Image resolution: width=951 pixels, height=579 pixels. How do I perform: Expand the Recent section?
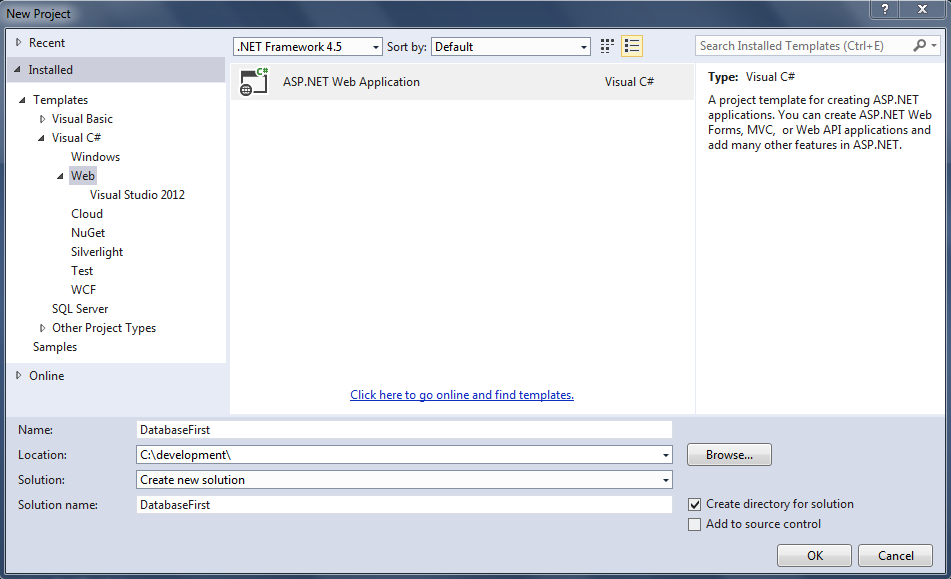pos(18,42)
